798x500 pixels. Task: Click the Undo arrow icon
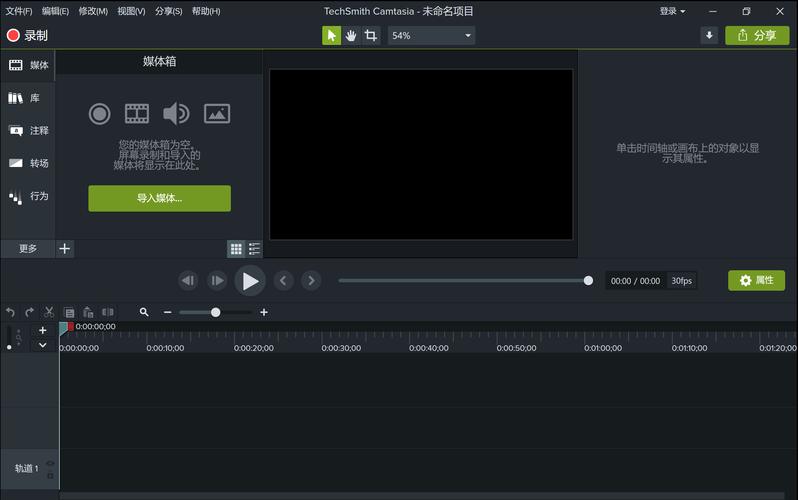click(10, 312)
